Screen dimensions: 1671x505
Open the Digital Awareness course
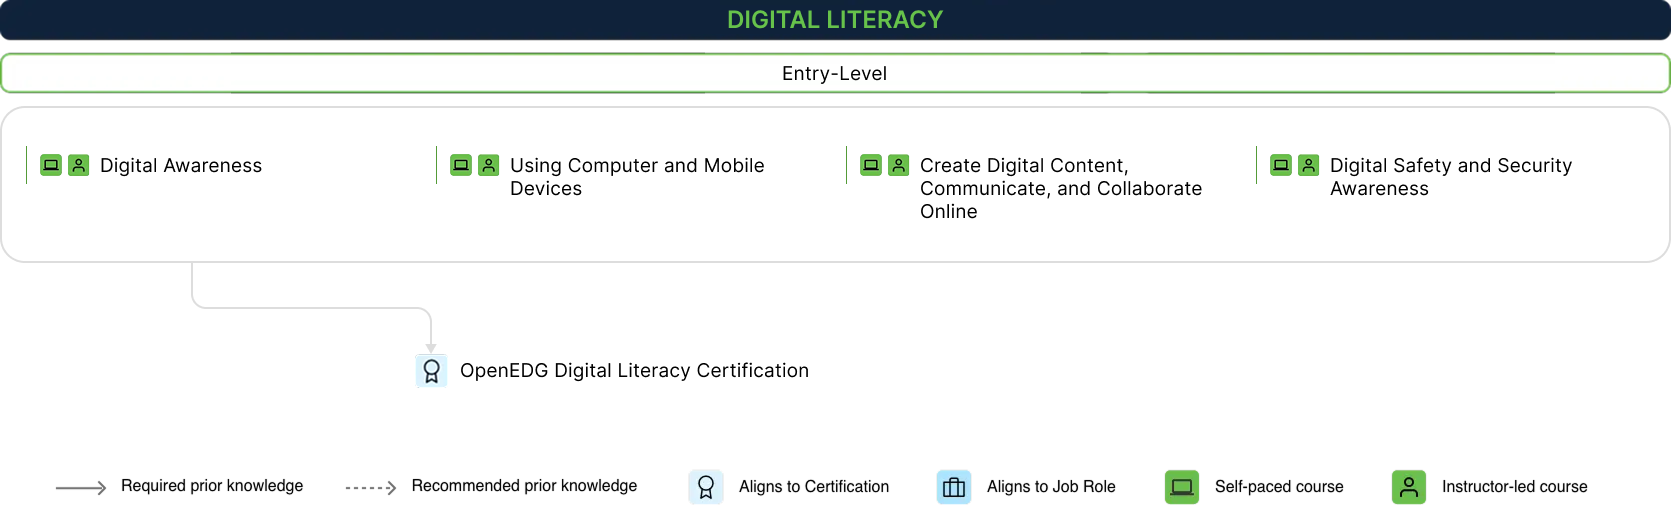(x=181, y=166)
